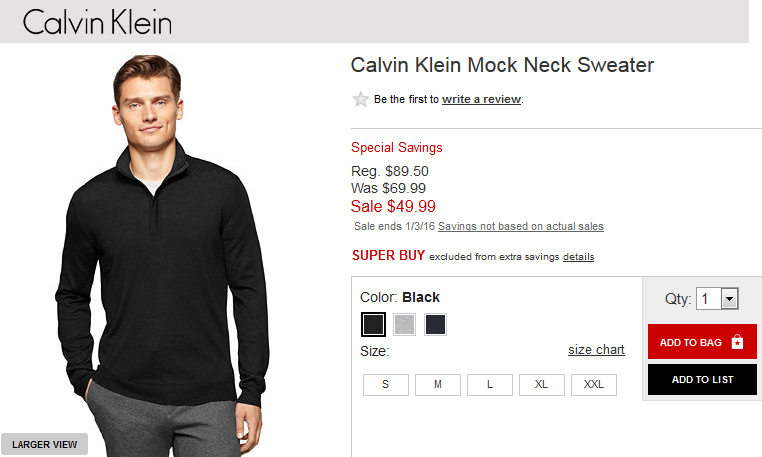
Task: Open the Qty dropdown arrow
Action: 729,299
